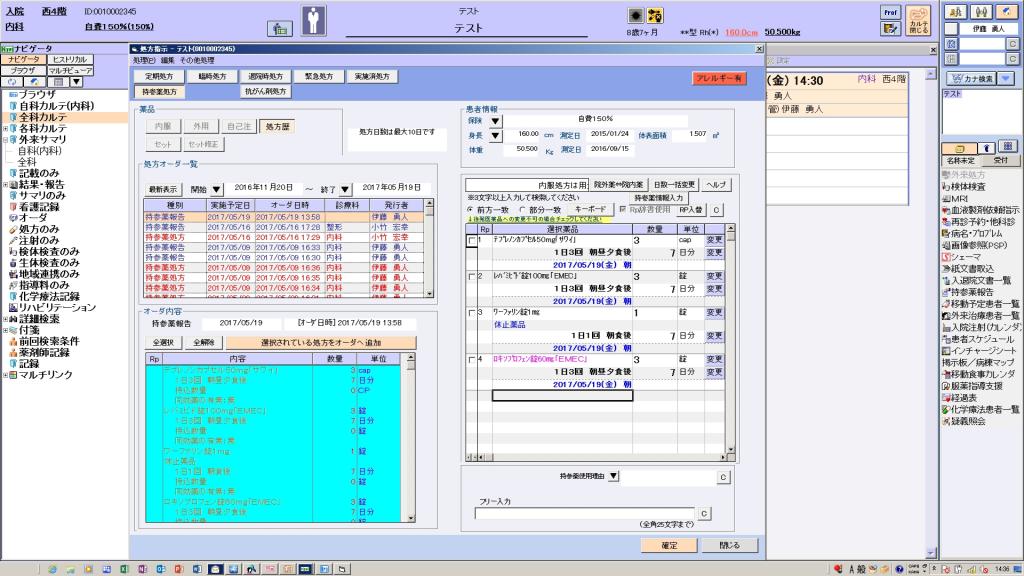Expand the 各科カルテ tree node
Screen dimensions: 1024x576
[5, 129]
